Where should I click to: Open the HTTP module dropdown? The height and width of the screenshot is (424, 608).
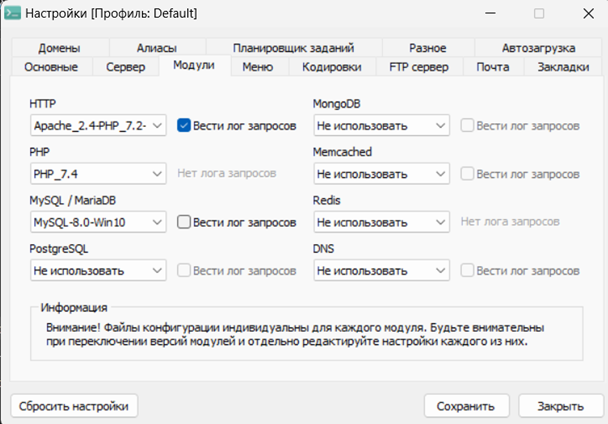tap(98, 126)
